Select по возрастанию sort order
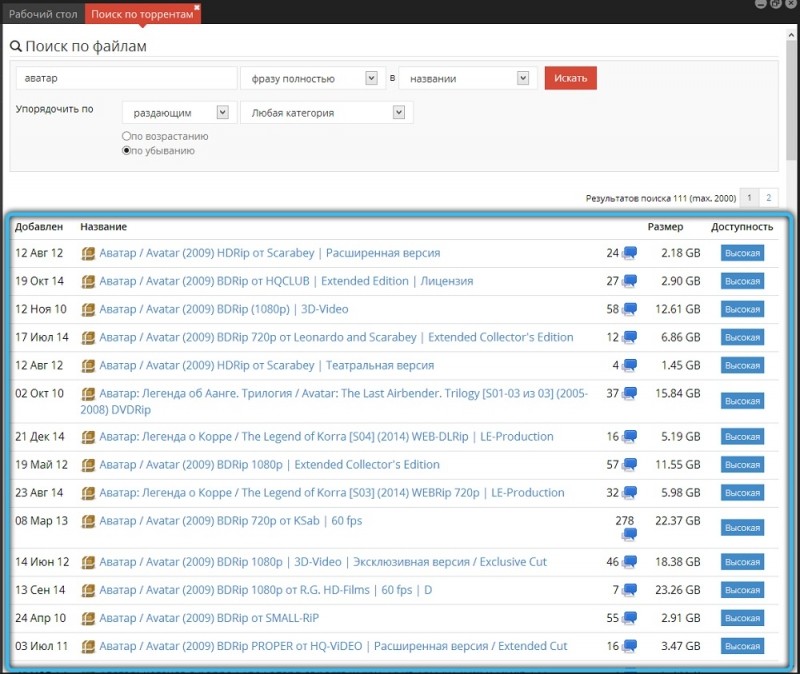Screen dimensions: 800x674 coord(126,136)
